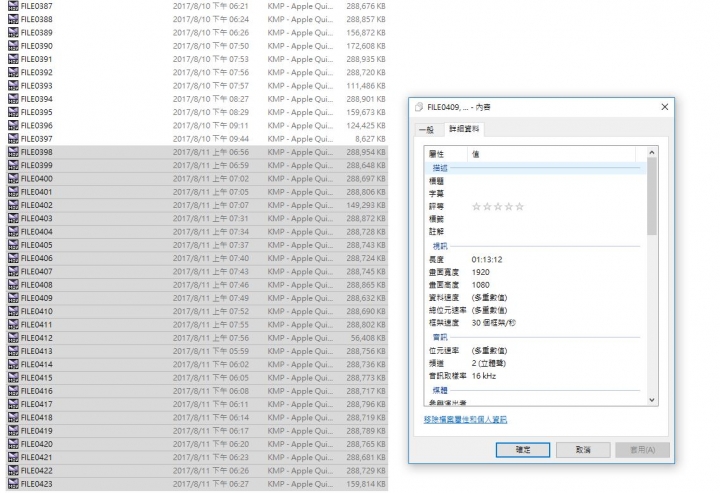Set the rating to five stars

coord(519,207)
